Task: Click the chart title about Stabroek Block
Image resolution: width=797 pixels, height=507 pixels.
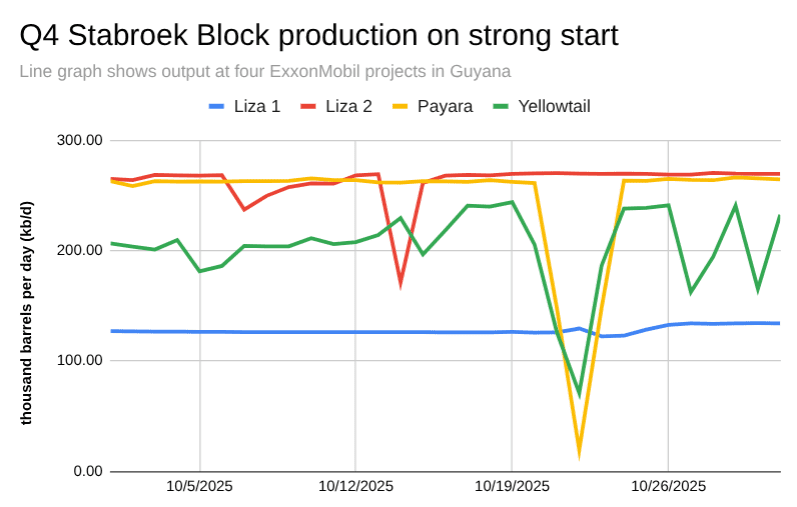Action: click(x=319, y=36)
